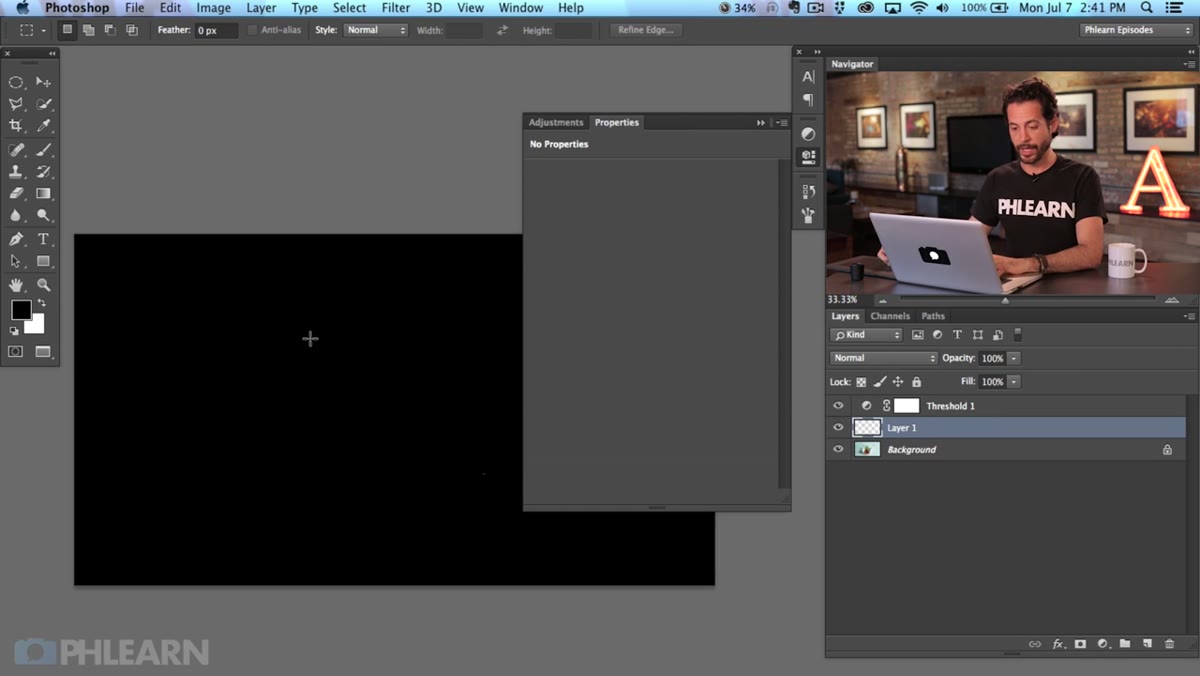Select the Type tool
The image size is (1200, 676).
(x=44, y=239)
